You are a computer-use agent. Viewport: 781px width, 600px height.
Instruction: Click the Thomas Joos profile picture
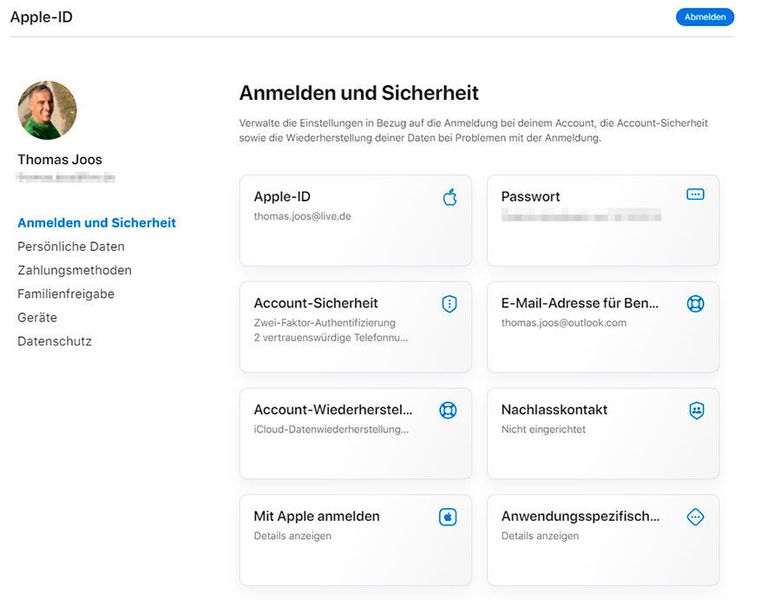coord(47,110)
